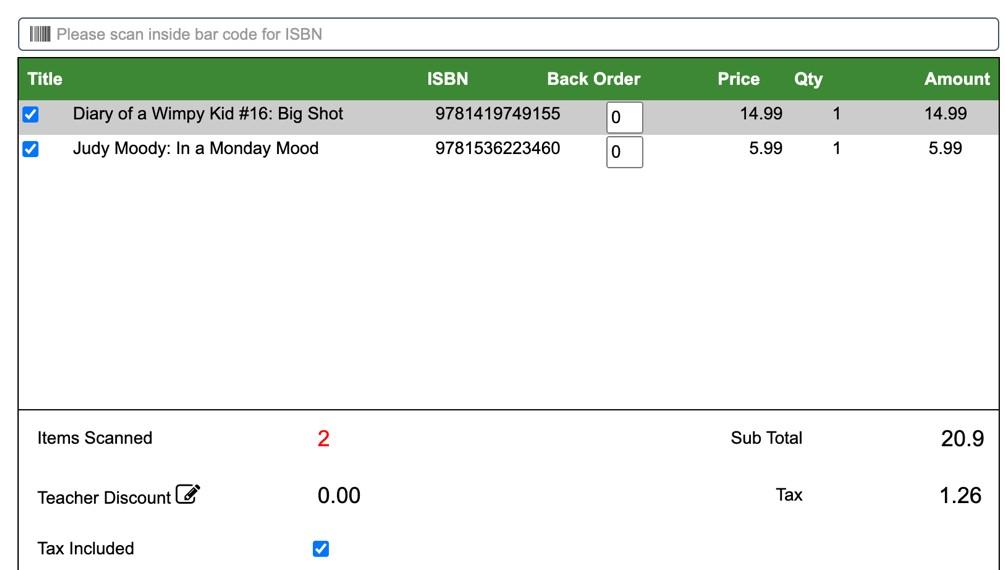Click the barcode icon in scan field
This screenshot has height=570, width=1005.
pos(40,34)
